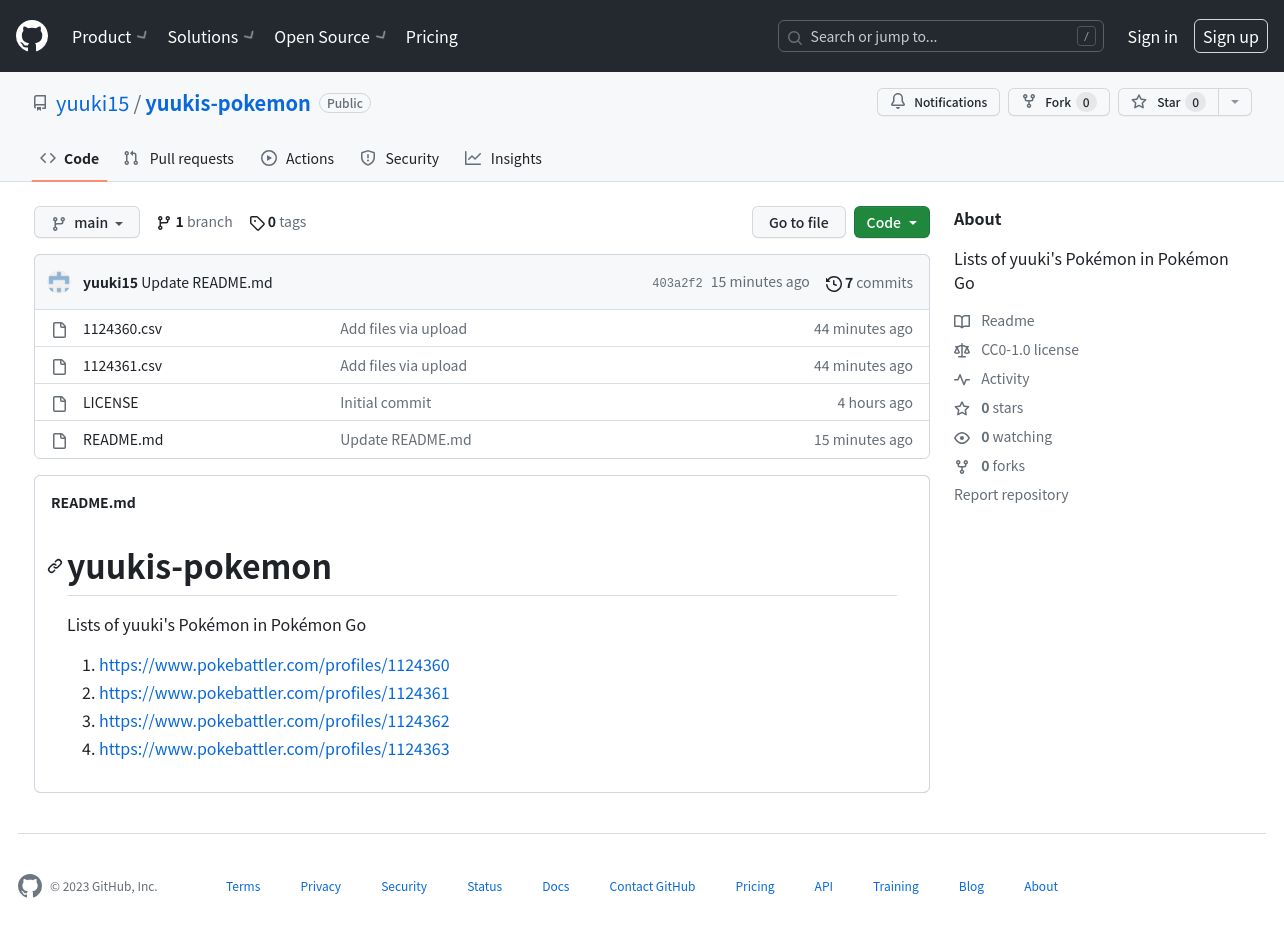Switch to the Code tab

69,158
